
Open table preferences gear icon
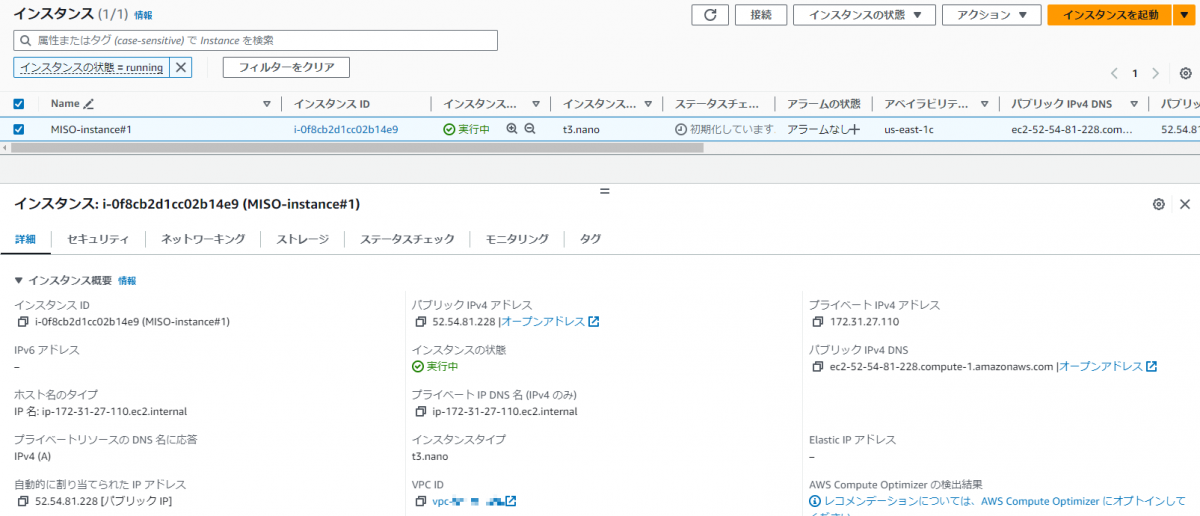coord(1185,73)
